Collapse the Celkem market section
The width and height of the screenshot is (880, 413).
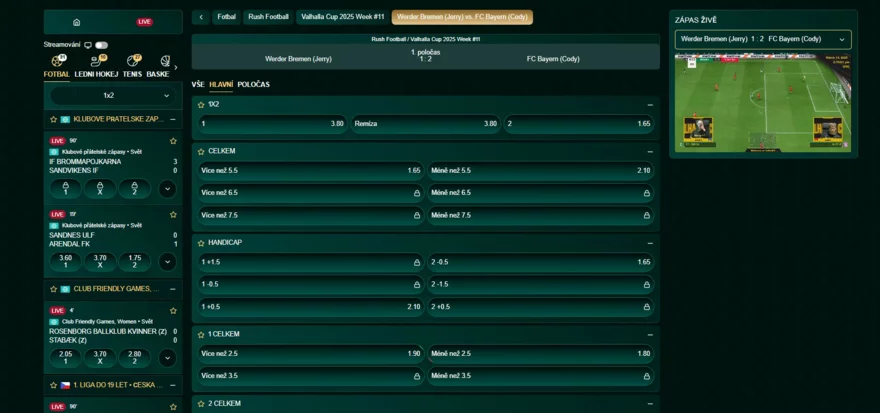click(650, 151)
